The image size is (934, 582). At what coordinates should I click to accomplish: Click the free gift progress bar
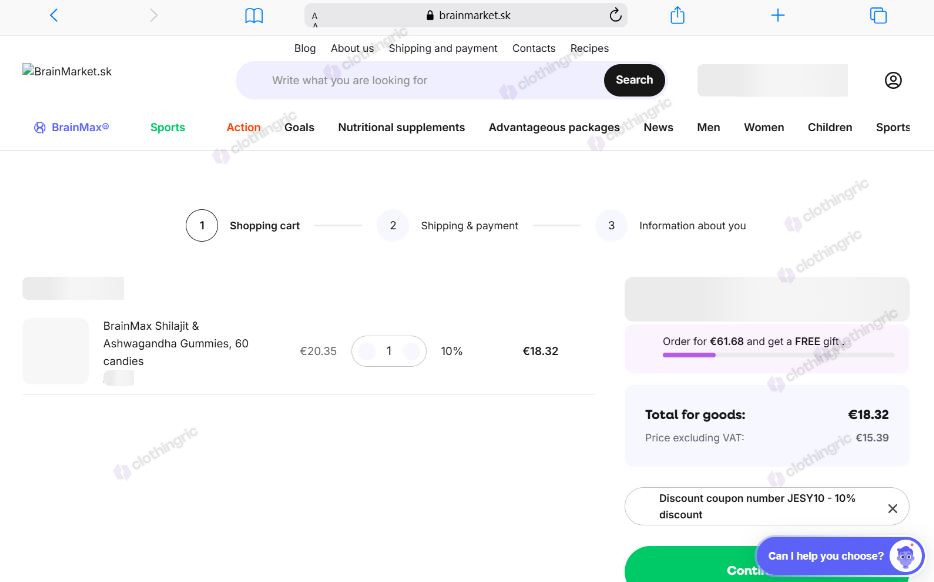tap(778, 355)
